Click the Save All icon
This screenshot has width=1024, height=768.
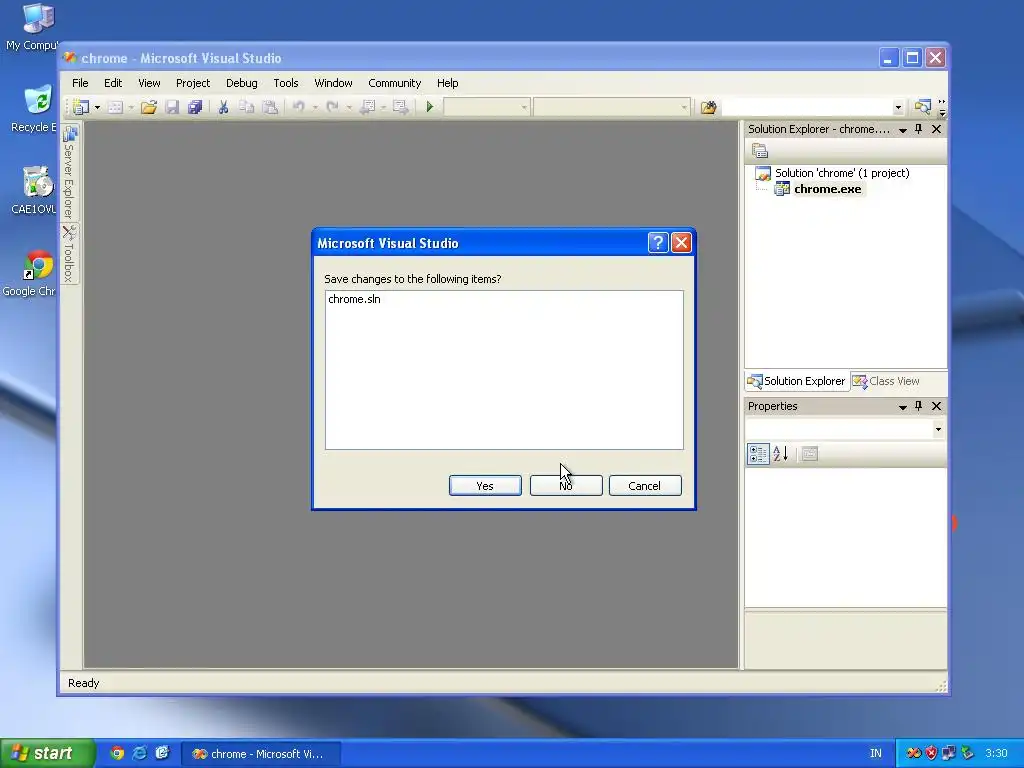pyautogui.click(x=195, y=107)
